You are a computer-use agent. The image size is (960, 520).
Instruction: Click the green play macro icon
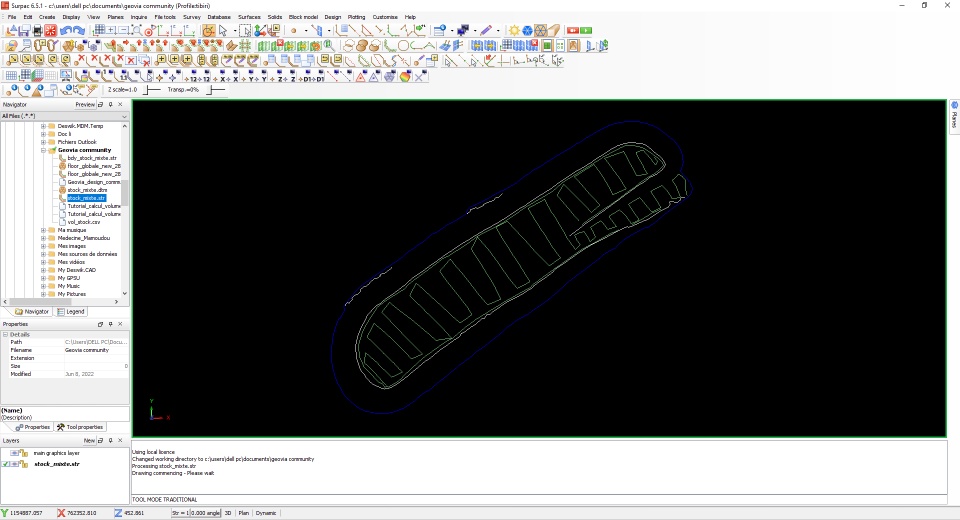click(586, 30)
